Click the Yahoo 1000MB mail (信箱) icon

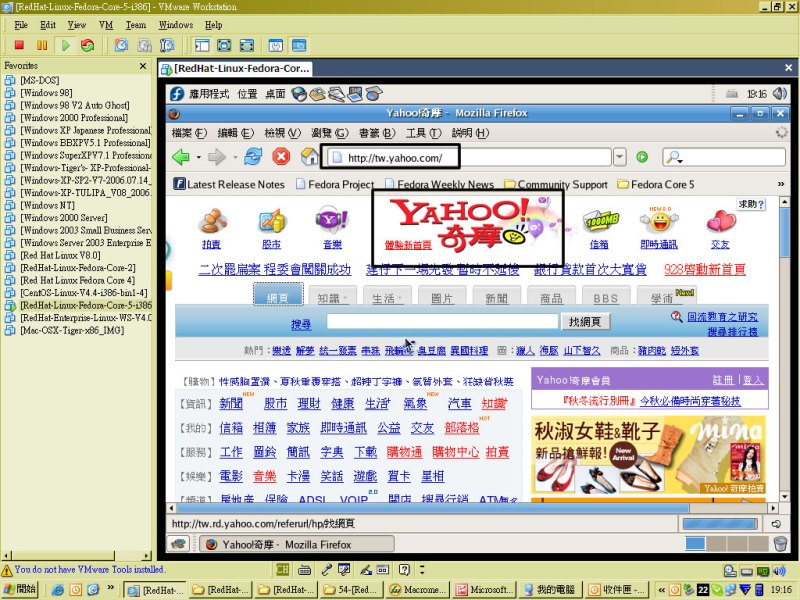pos(600,221)
